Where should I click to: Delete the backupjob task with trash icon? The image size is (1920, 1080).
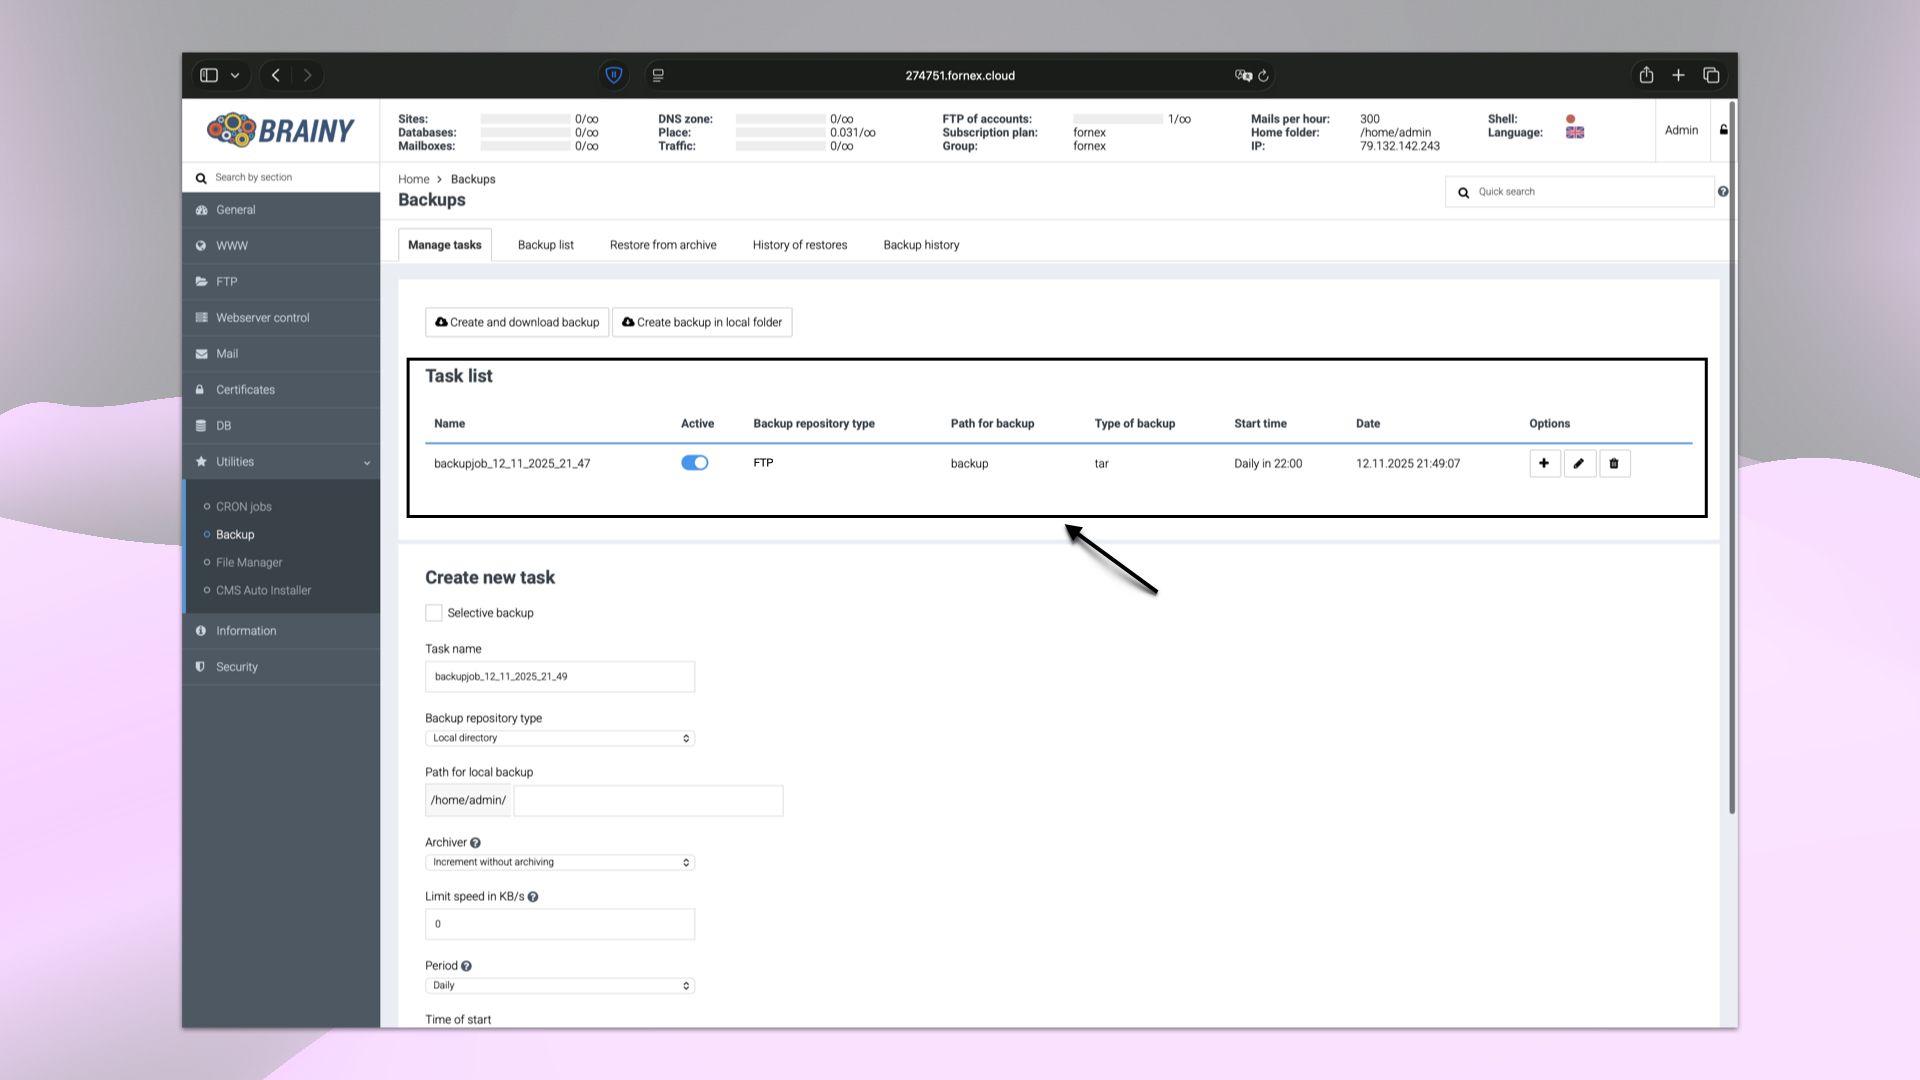[1614, 463]
